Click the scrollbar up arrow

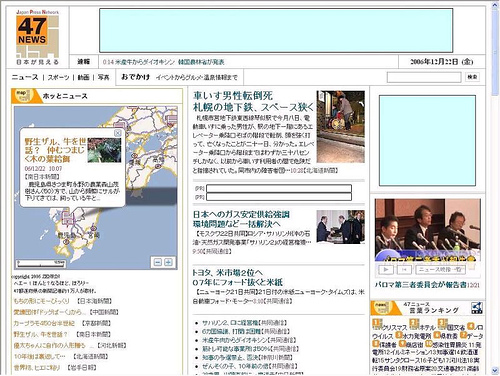[x=495, y=5]
